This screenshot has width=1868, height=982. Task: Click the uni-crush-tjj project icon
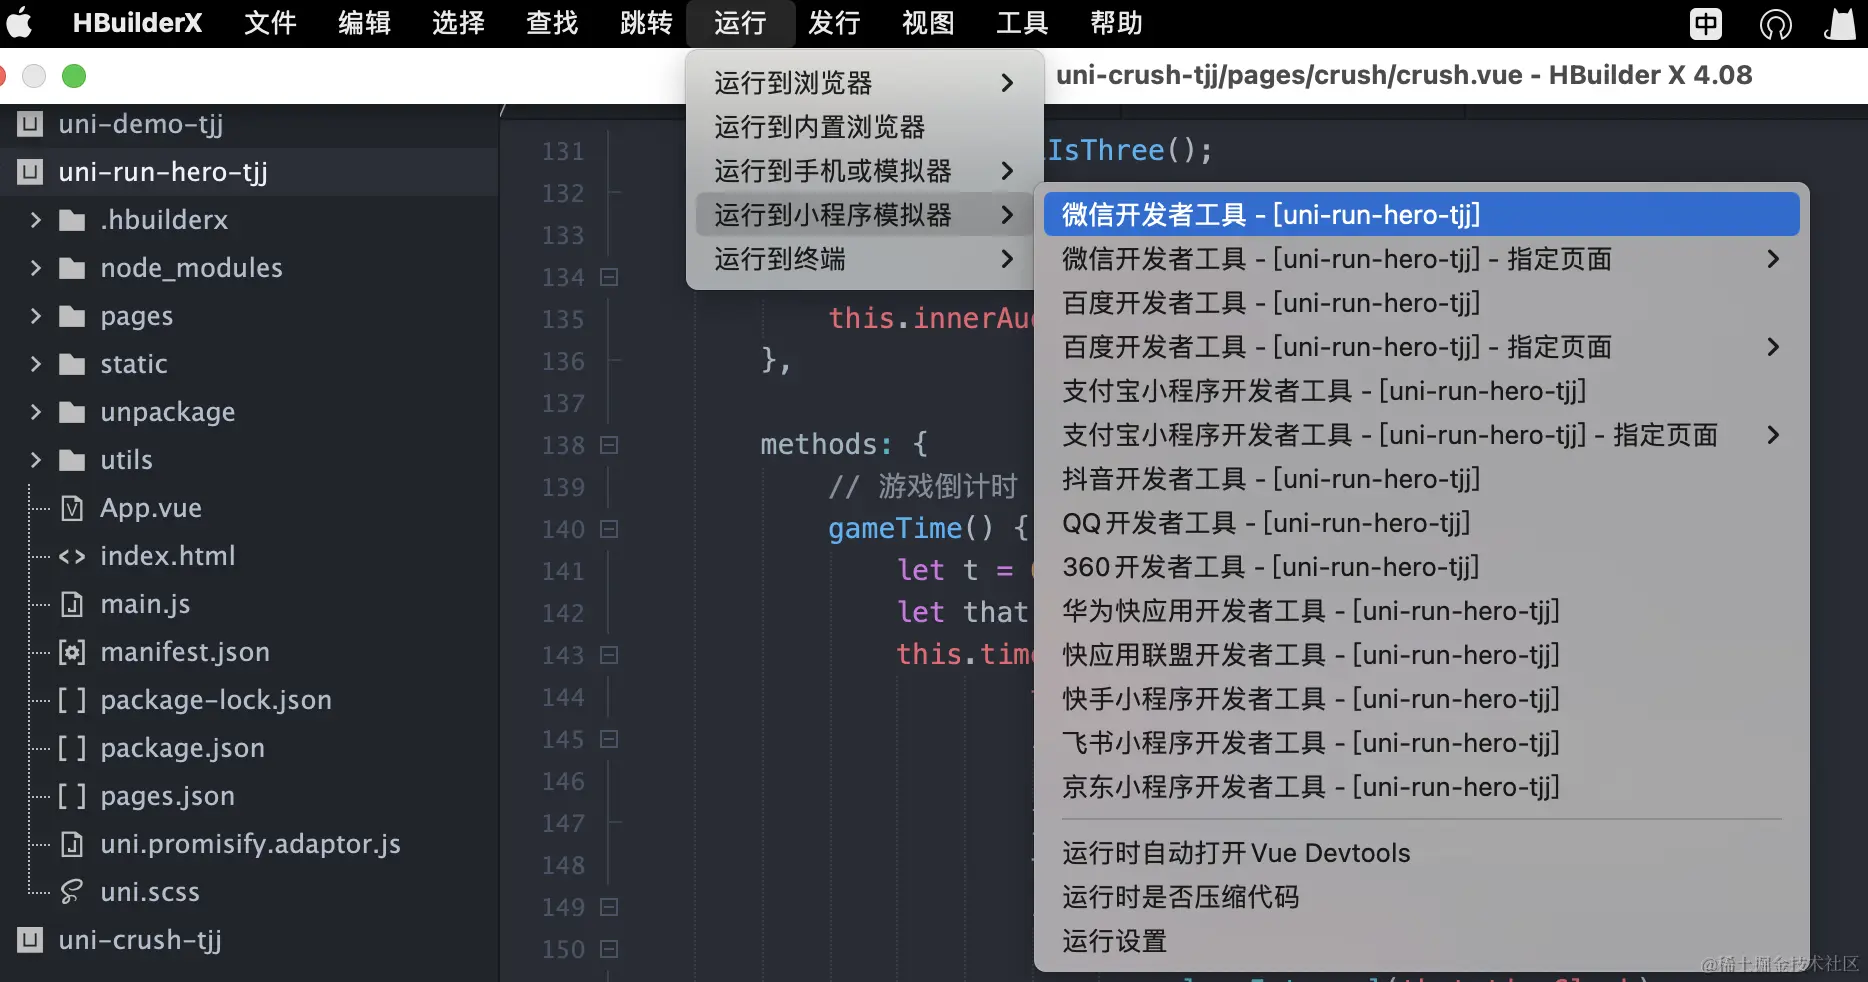pos(30,940)
